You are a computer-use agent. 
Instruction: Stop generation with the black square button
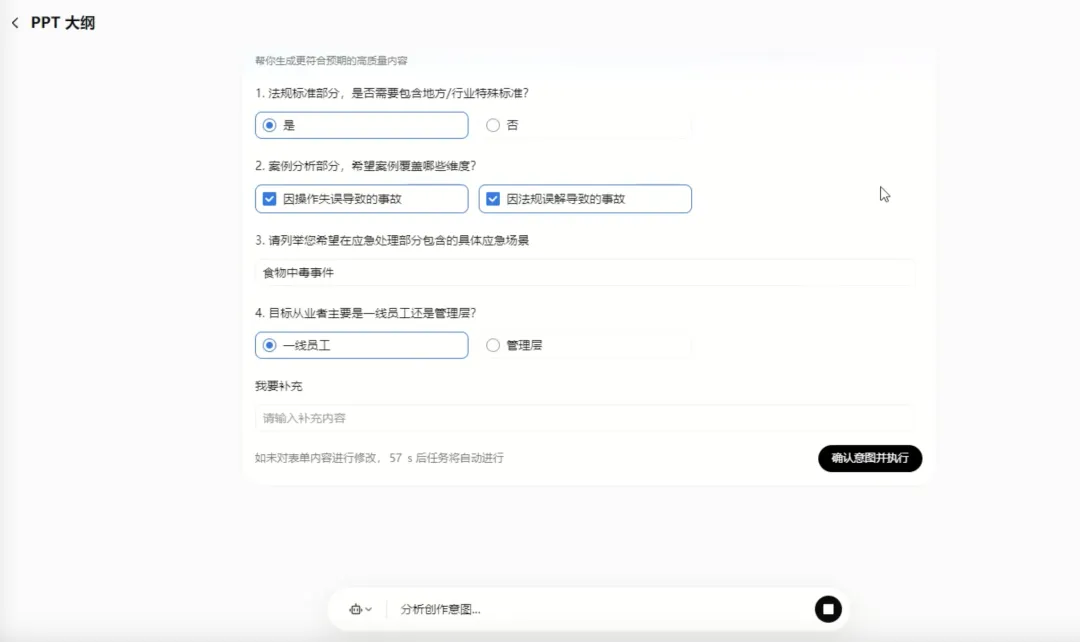click(828, 609)
